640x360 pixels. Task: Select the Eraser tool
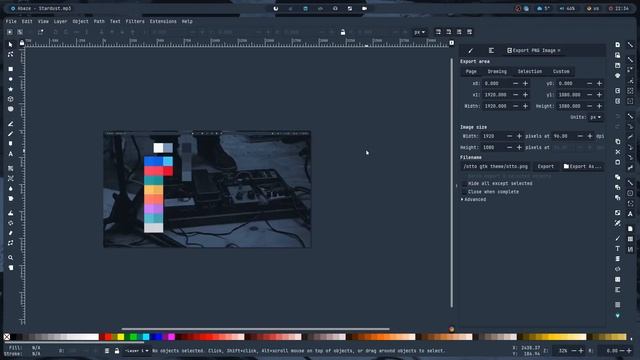11,233
